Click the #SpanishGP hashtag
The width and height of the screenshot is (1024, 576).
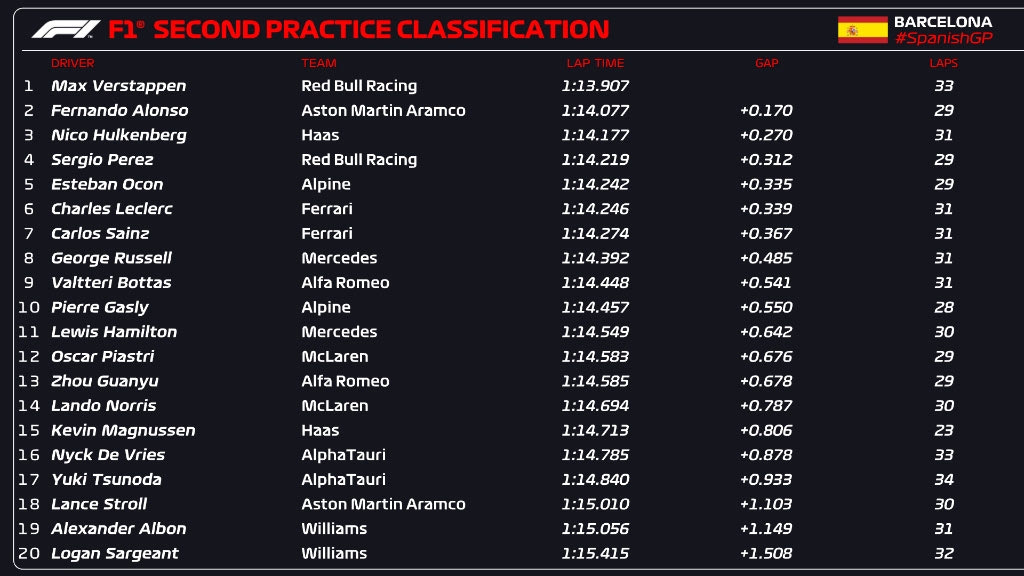click(x=942, y=38)
